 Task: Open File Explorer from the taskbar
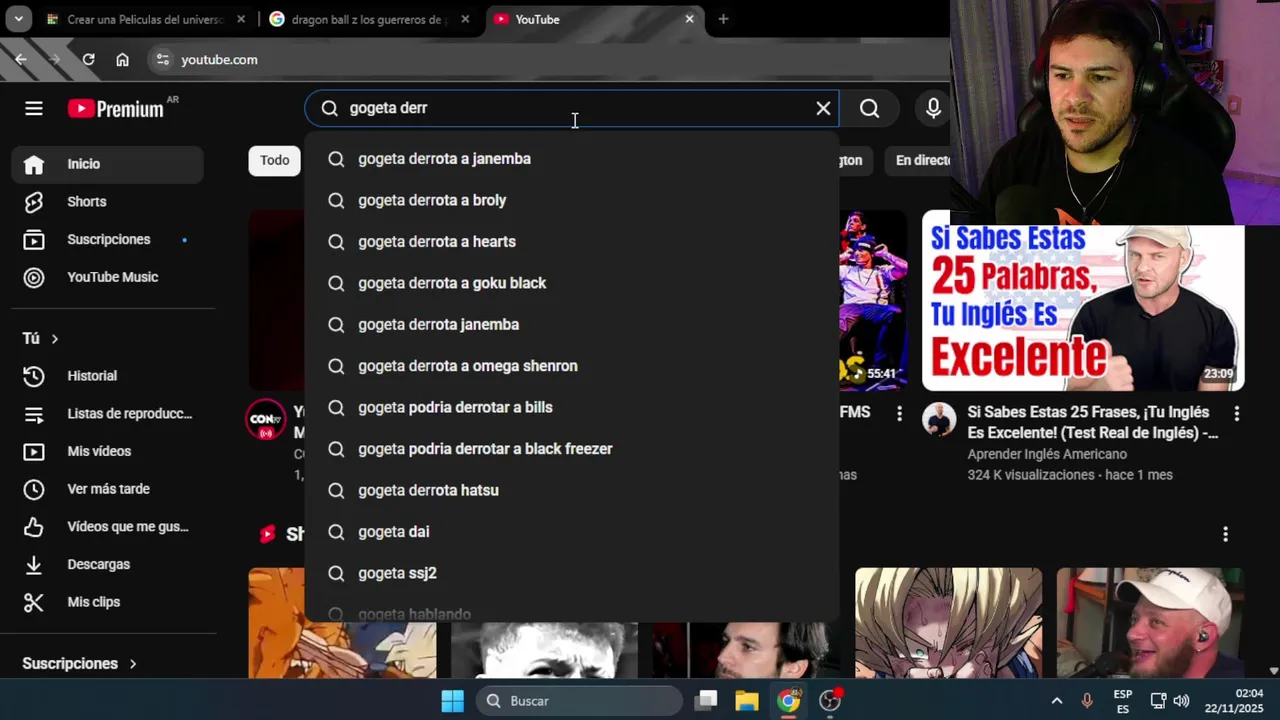point(747,701)
